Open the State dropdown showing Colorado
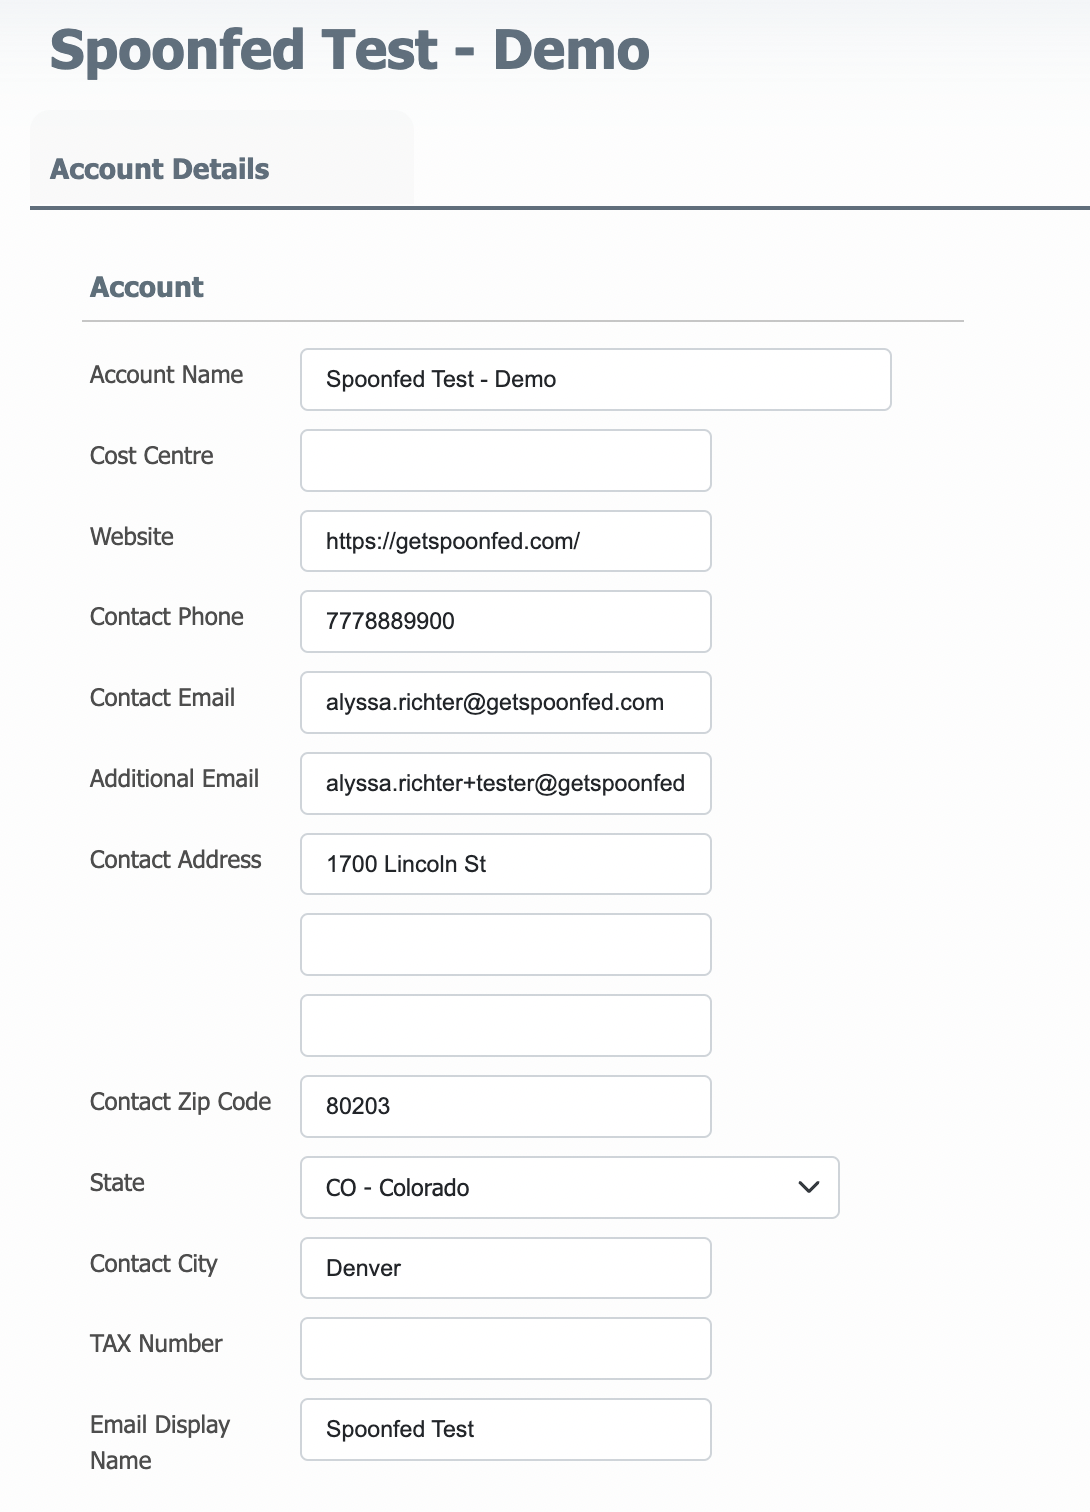Screen dimensions: 1090x1512 point(570,1187)
